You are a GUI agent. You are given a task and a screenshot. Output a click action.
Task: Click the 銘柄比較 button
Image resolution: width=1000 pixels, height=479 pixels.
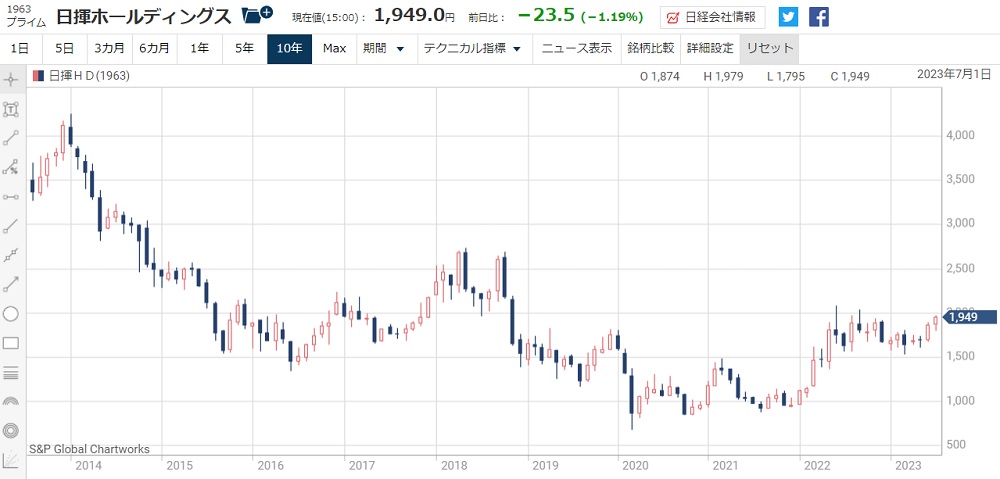(651, 49)
